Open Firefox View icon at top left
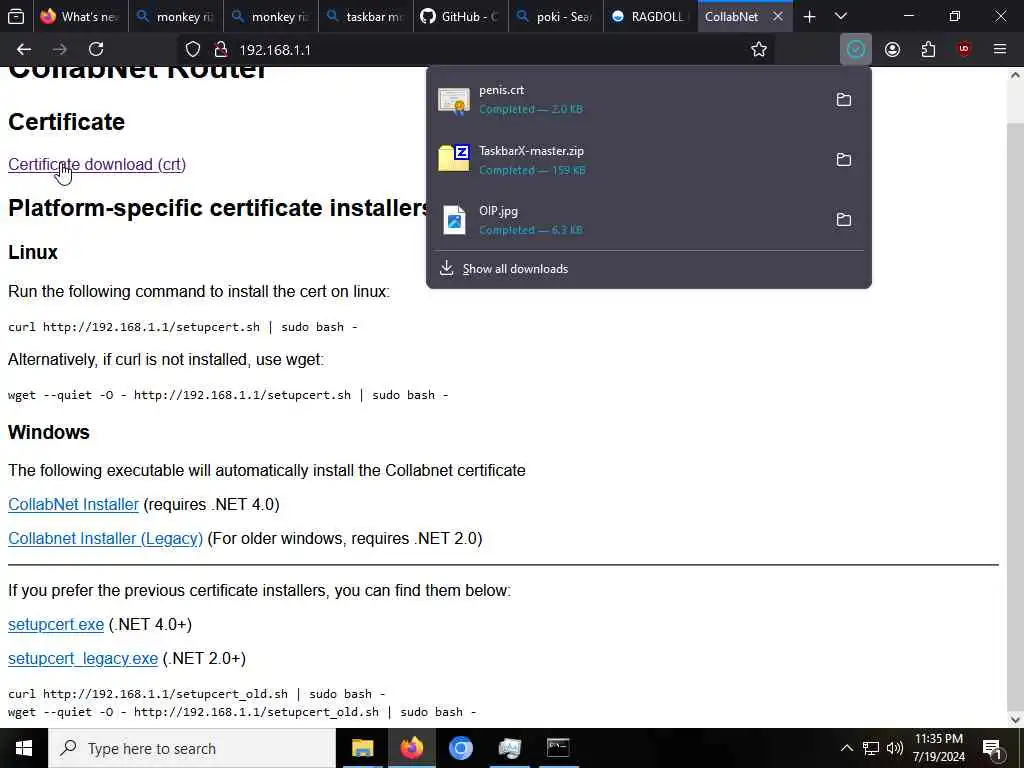 point(16,16)
